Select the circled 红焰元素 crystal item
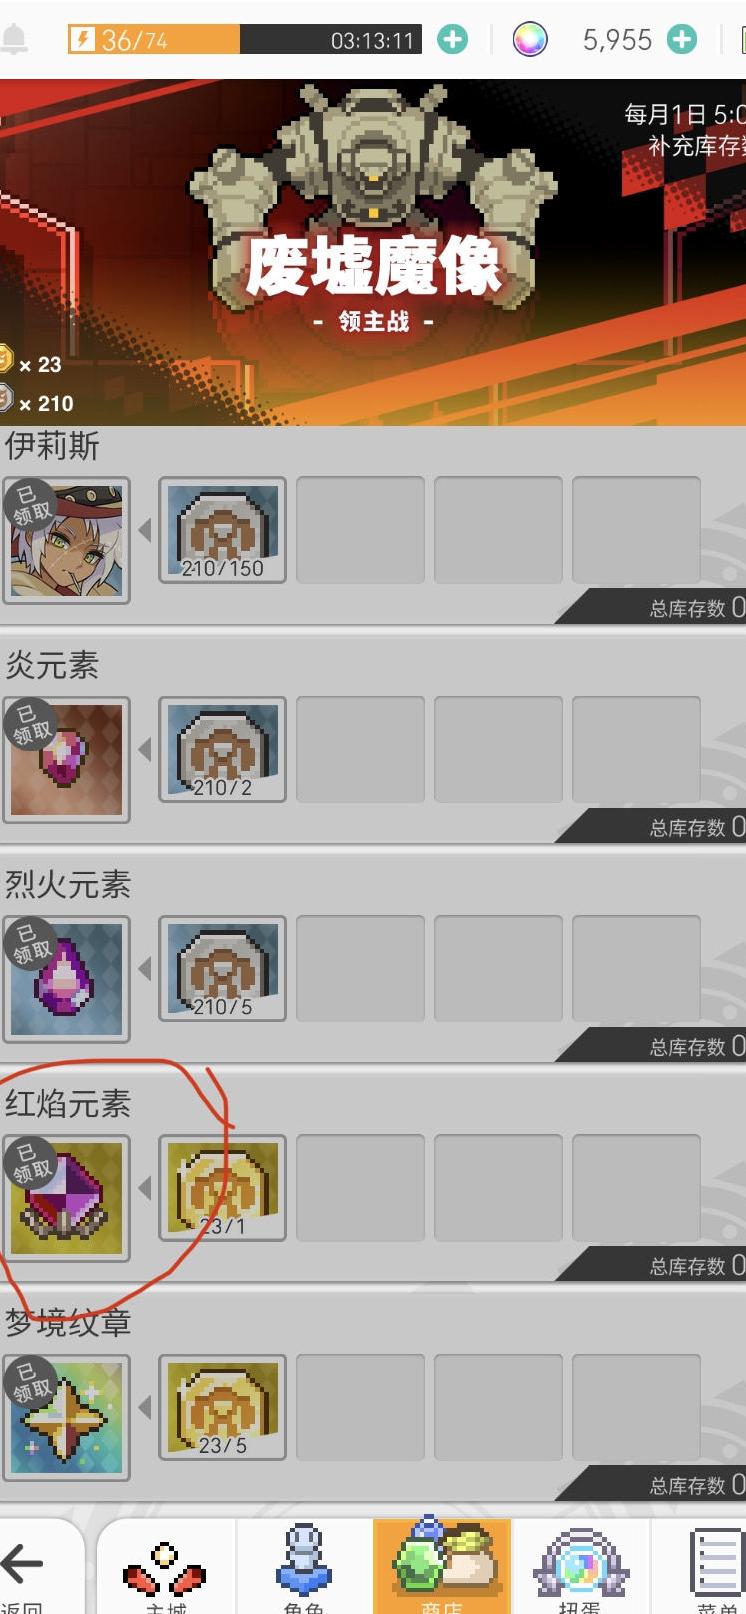Viewport: 746px width, 1614px height. (66, 1198)
